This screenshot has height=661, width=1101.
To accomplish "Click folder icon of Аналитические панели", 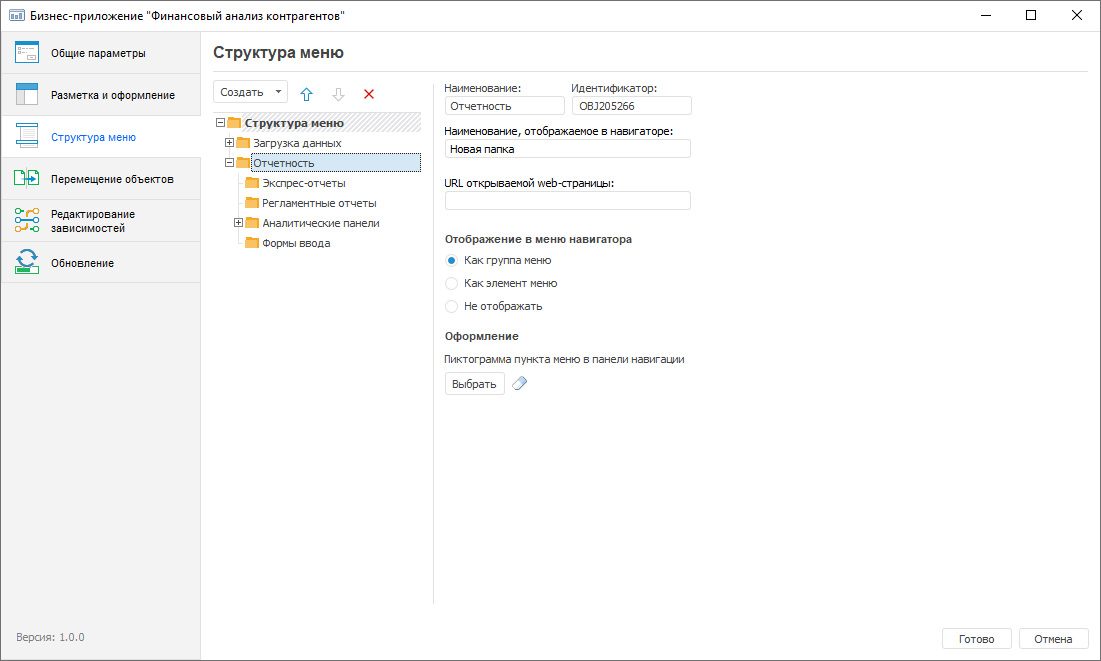I will [x=251, y=223].
